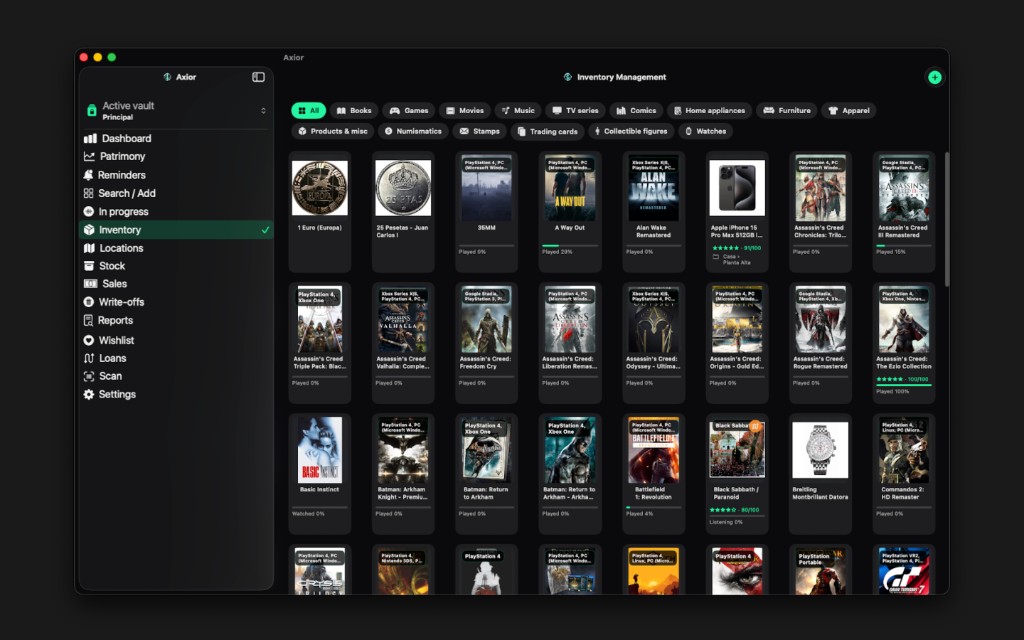
Task: Open Assassin's Creed Valhalla card
Action: coord(403,343)
